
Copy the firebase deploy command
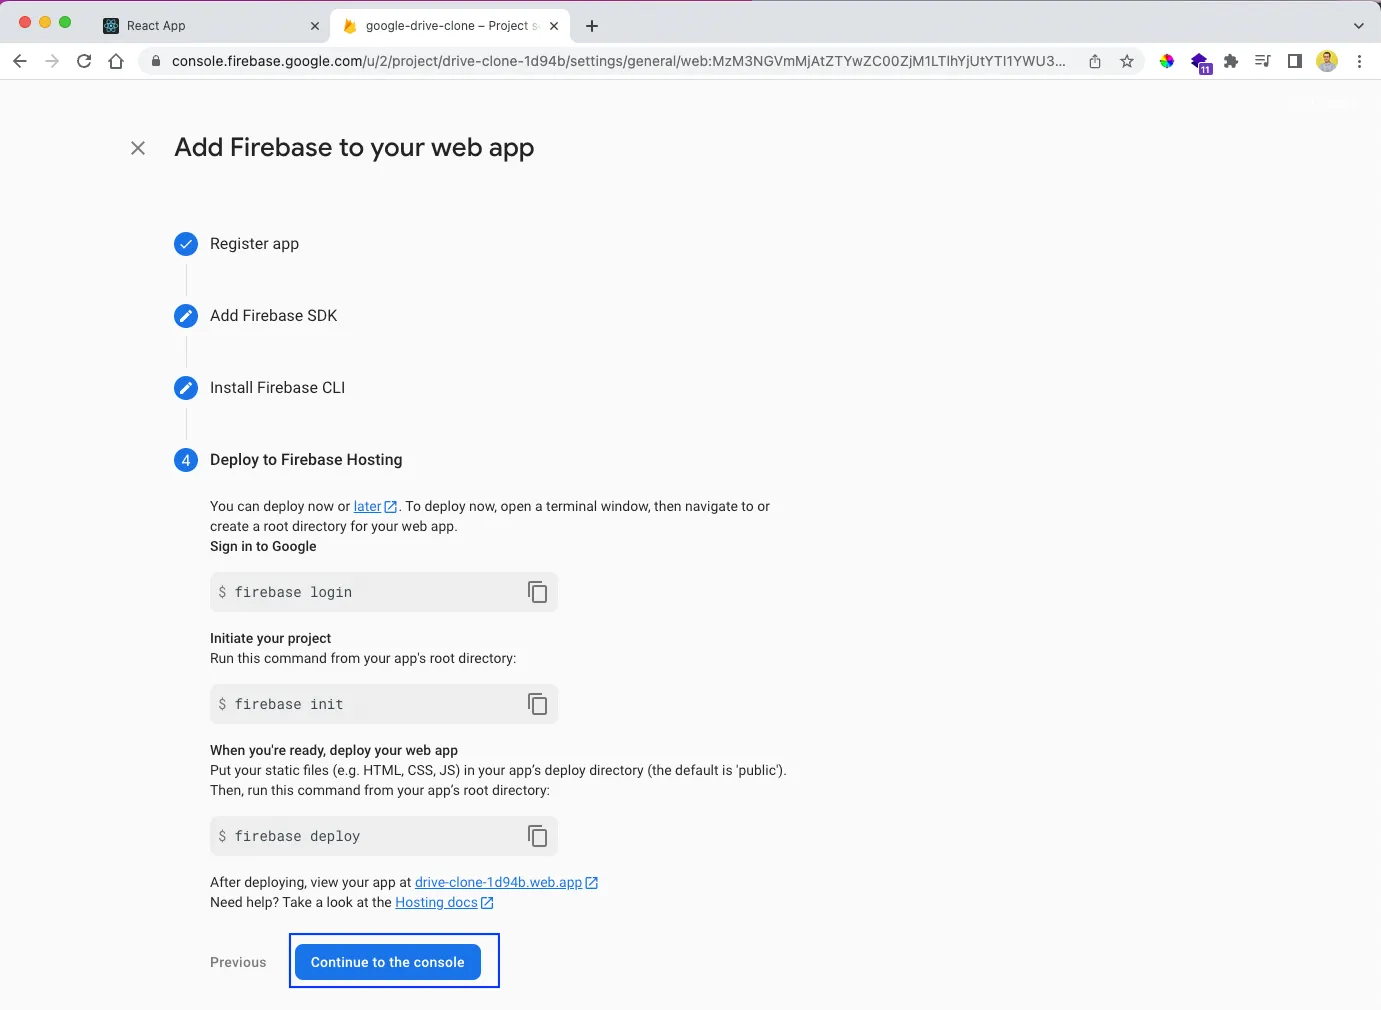tap(537, 836)
